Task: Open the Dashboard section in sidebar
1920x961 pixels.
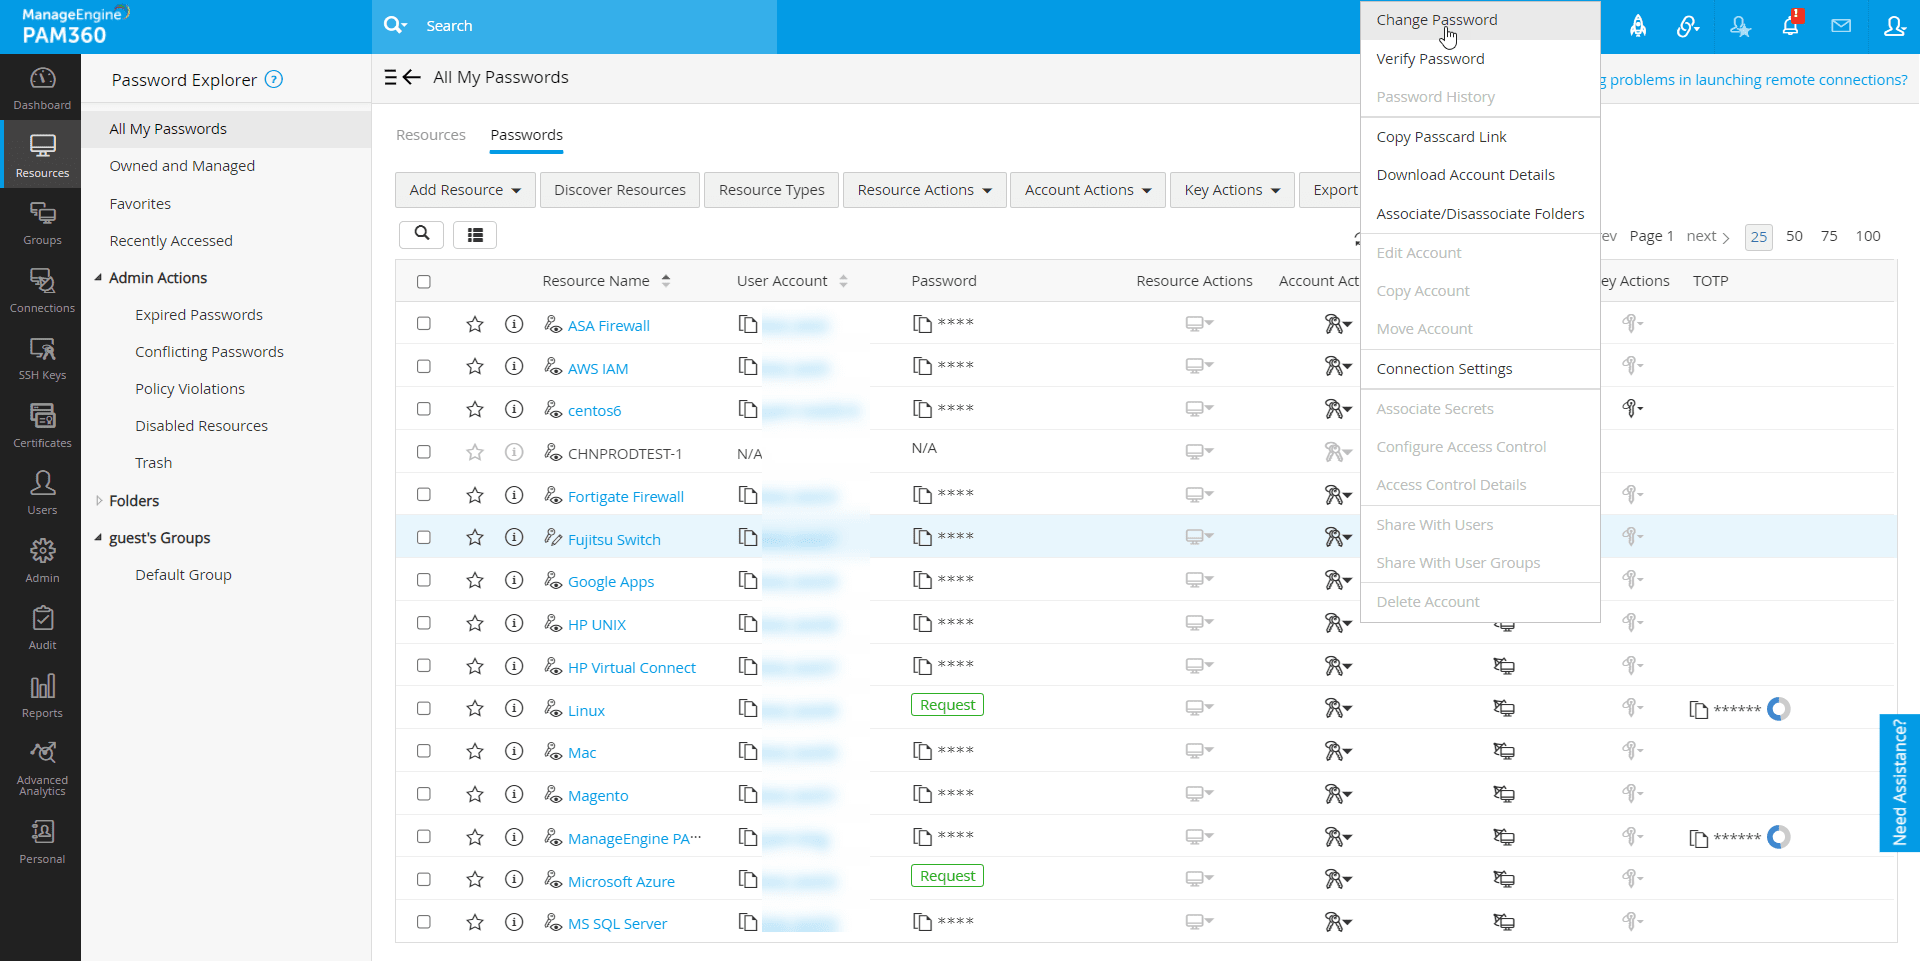Action: click(x=42, y=88)
